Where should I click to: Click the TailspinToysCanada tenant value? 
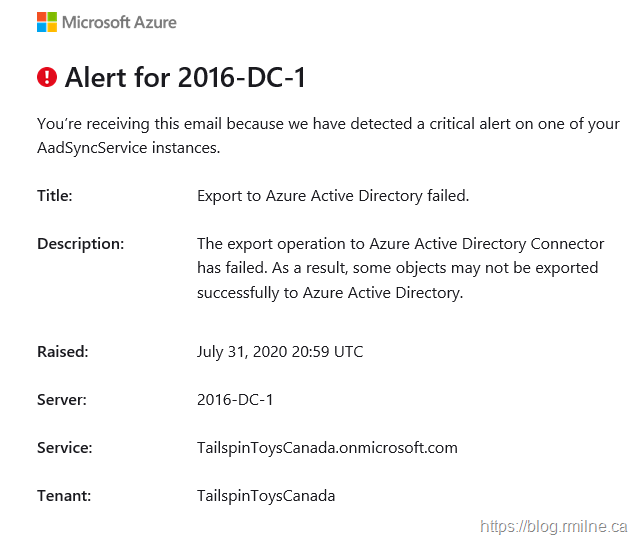pos(266,496)
